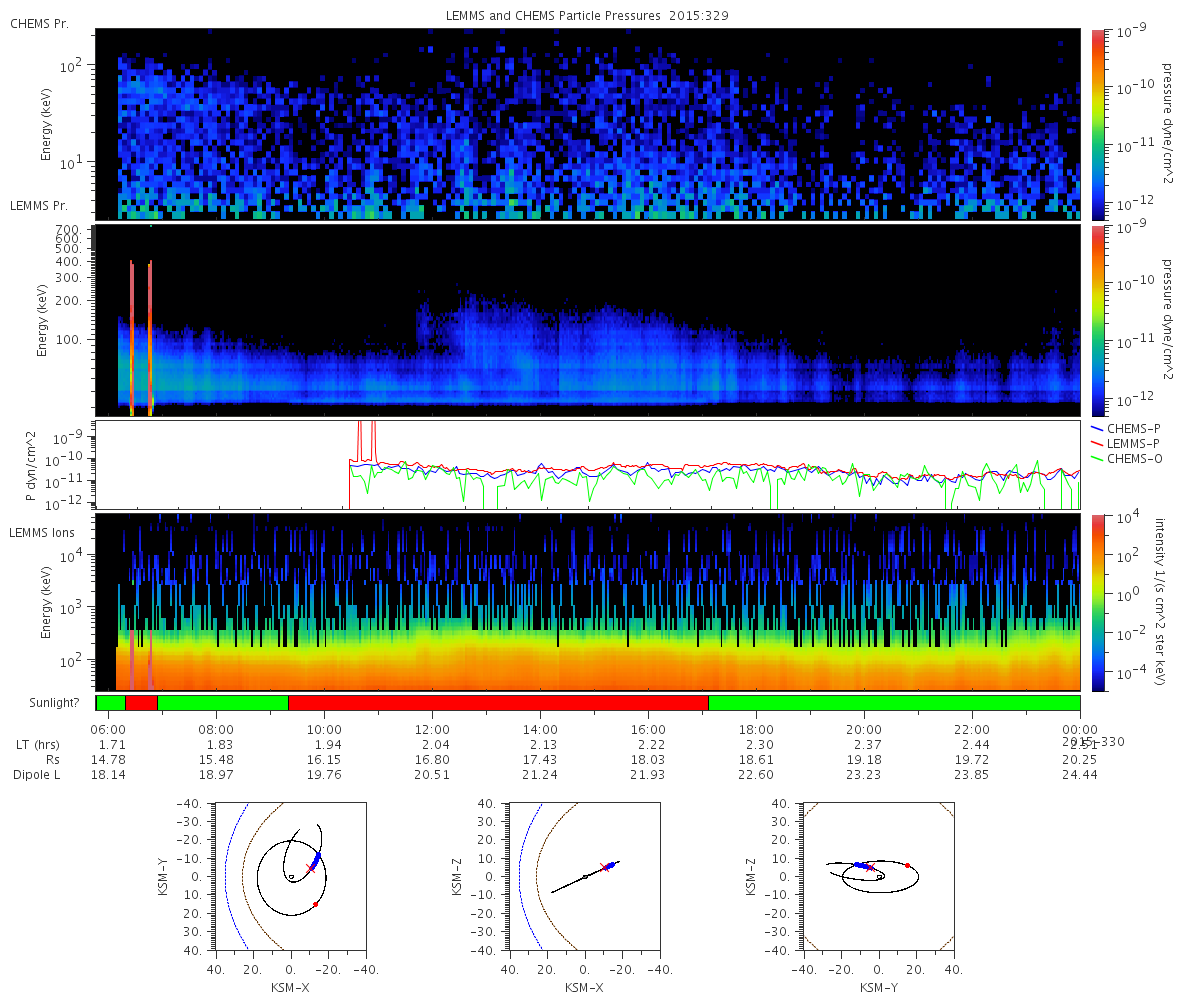Click the KSM-X versus KSM-Y orbit plot
Screen dimensions: 1200x1000
[x=290, y=875]
